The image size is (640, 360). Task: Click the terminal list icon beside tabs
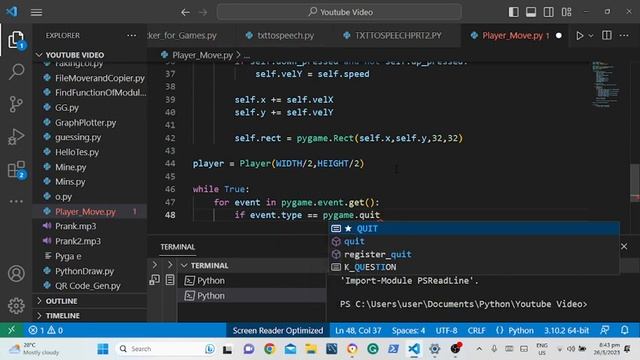[x=170, y=280]
